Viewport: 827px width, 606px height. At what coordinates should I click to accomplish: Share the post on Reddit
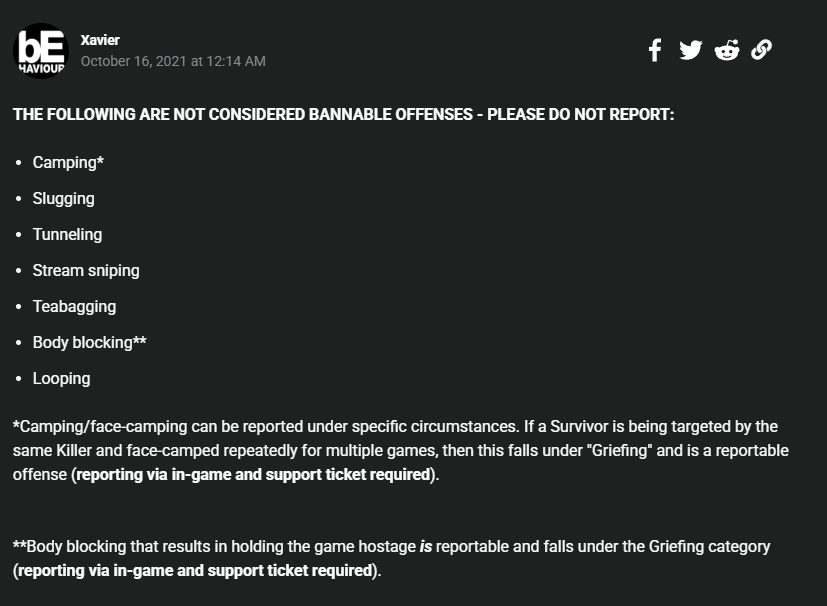click(727, 50)
